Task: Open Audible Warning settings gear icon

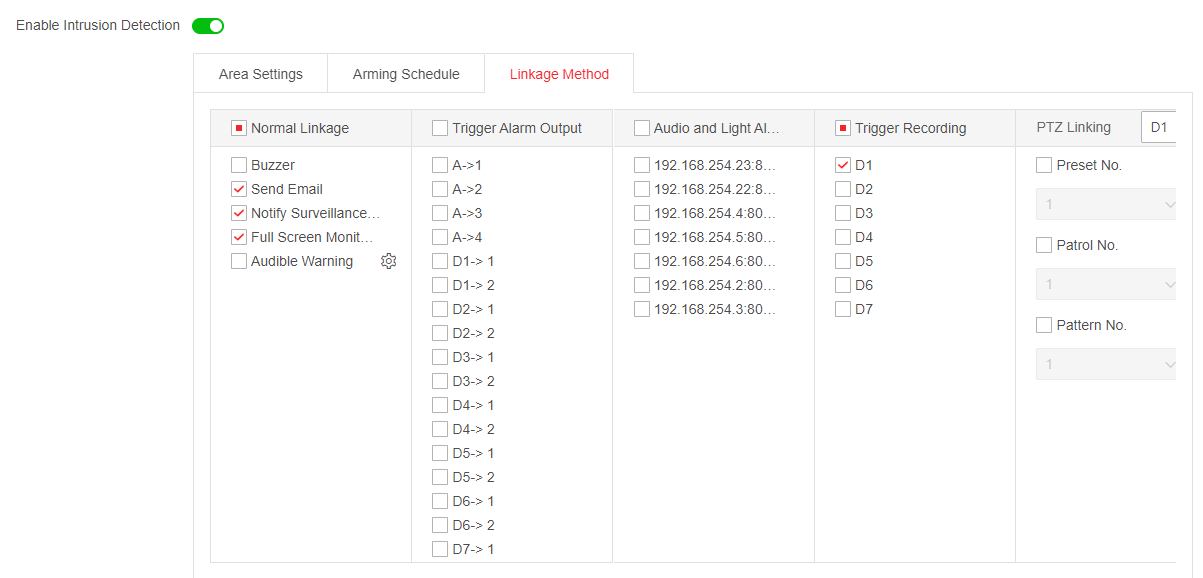Action: point(389,261)
